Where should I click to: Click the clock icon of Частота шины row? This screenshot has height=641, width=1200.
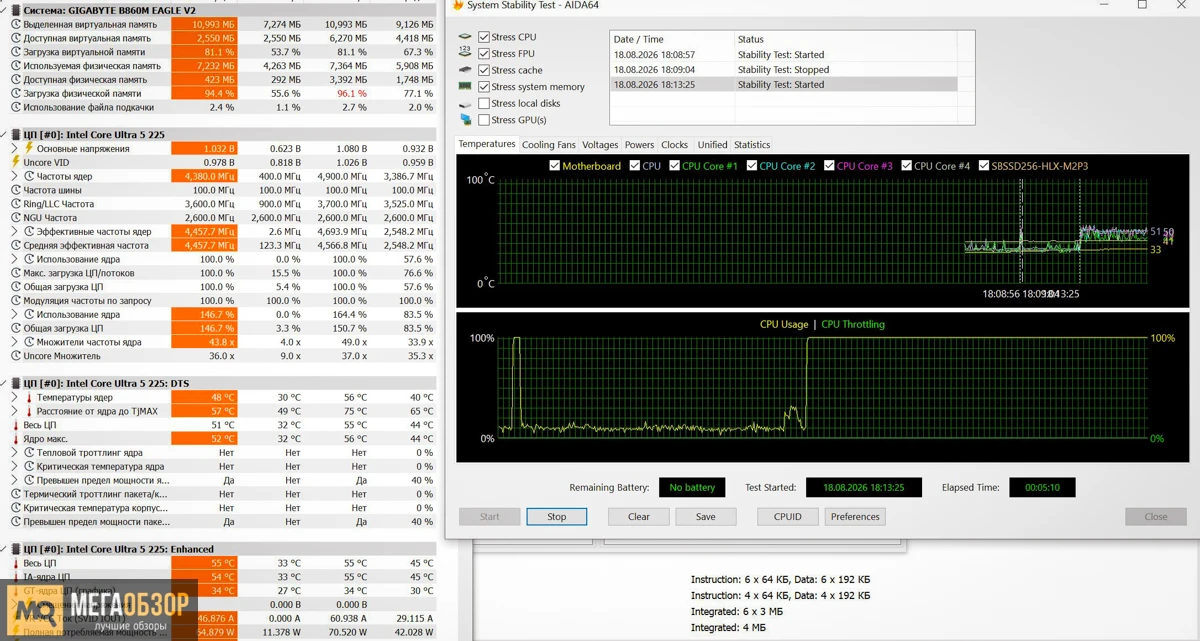15,190
